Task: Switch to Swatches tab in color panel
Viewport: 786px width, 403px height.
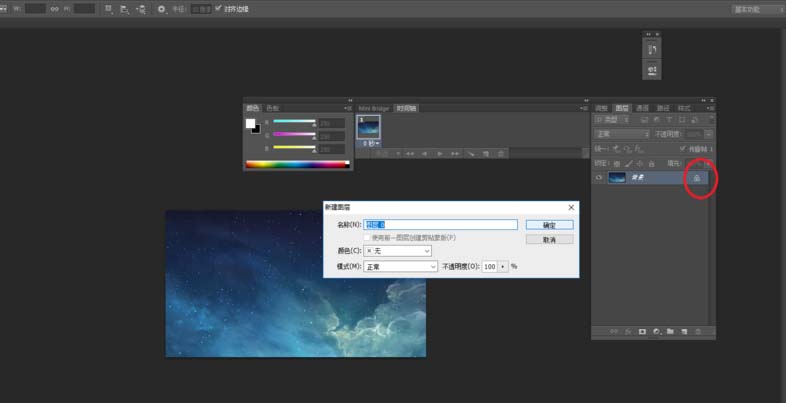Action: [x=272, y=108]
